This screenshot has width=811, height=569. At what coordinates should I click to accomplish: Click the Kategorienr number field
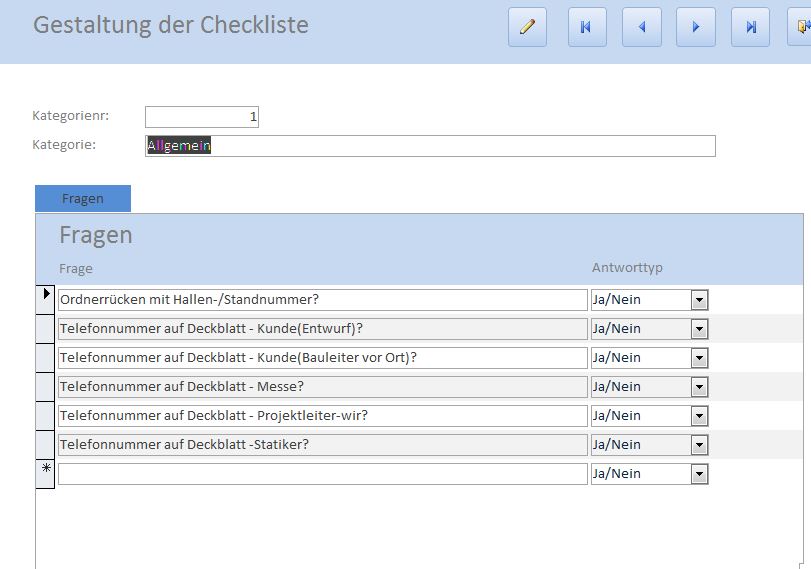tap(201, 117)
